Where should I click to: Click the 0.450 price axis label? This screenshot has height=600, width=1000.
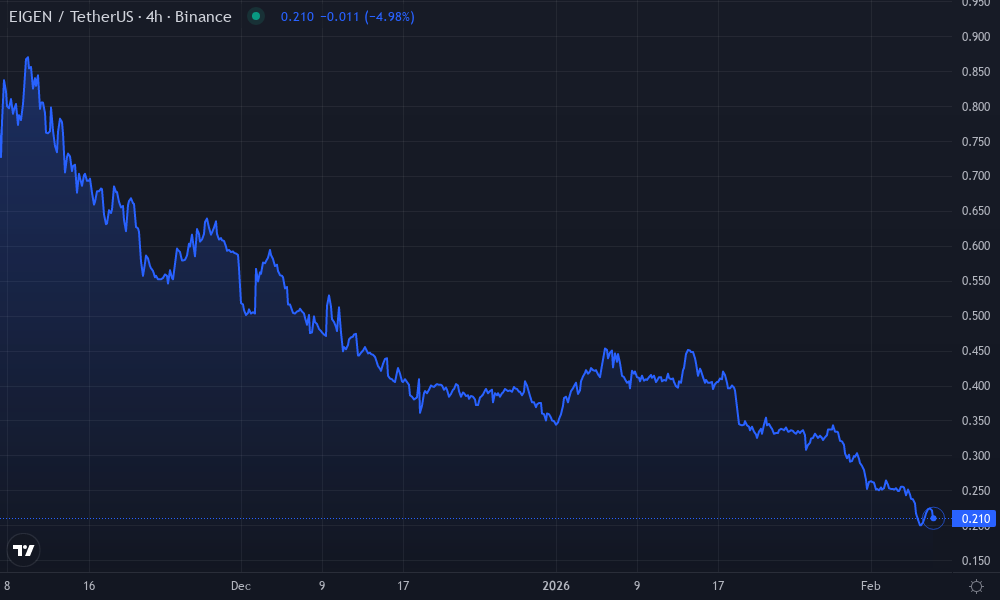pyautogui.click(x=976, y=351)
